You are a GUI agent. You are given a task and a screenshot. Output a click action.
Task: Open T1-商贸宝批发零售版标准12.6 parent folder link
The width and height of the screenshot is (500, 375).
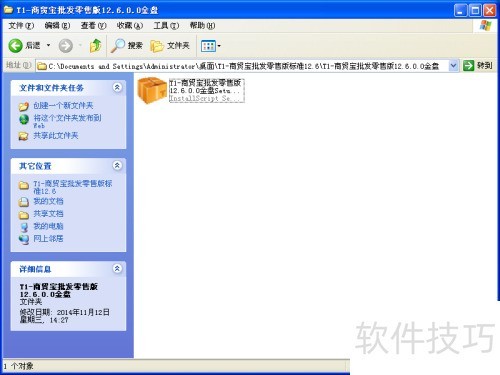click(x=72, y=187)
